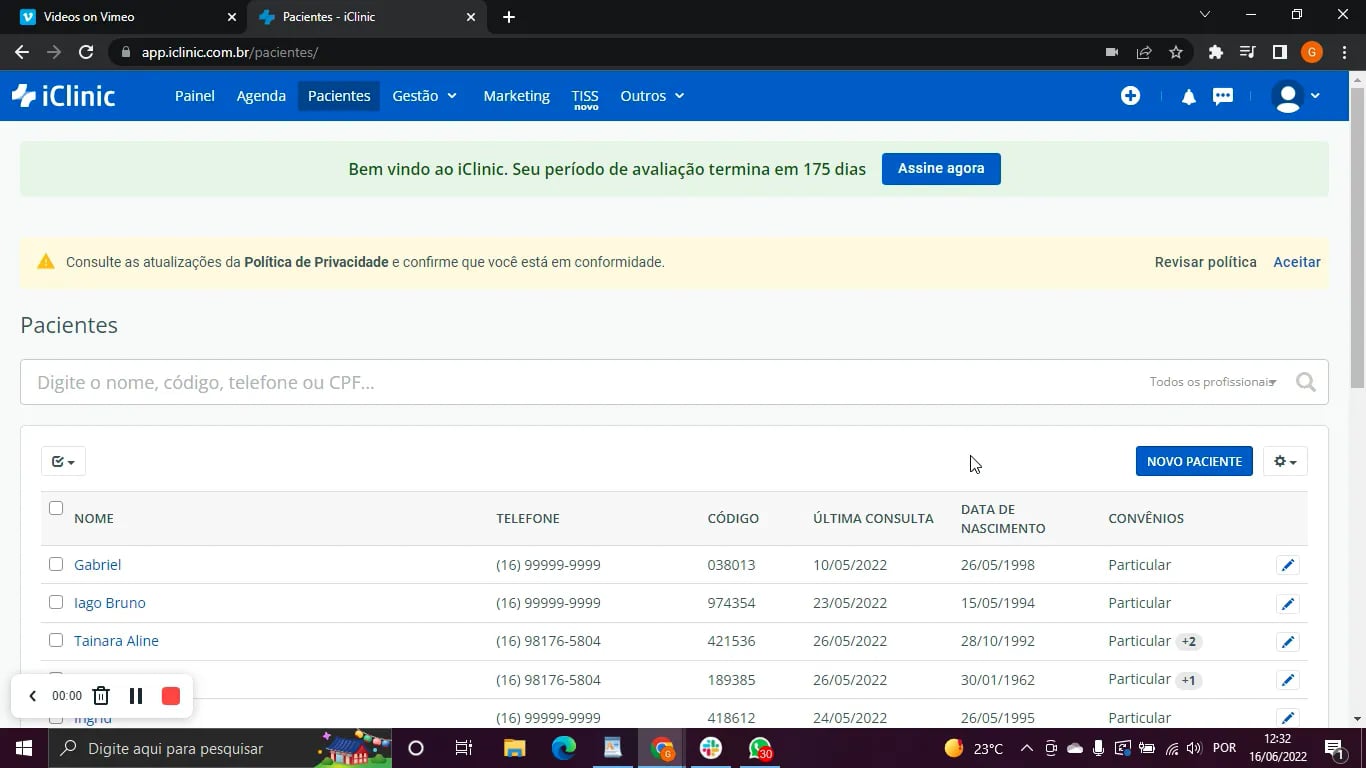Screen dimensions: 1366x768
Task: Stop the screen recording with red button
Action: point(171,696)
